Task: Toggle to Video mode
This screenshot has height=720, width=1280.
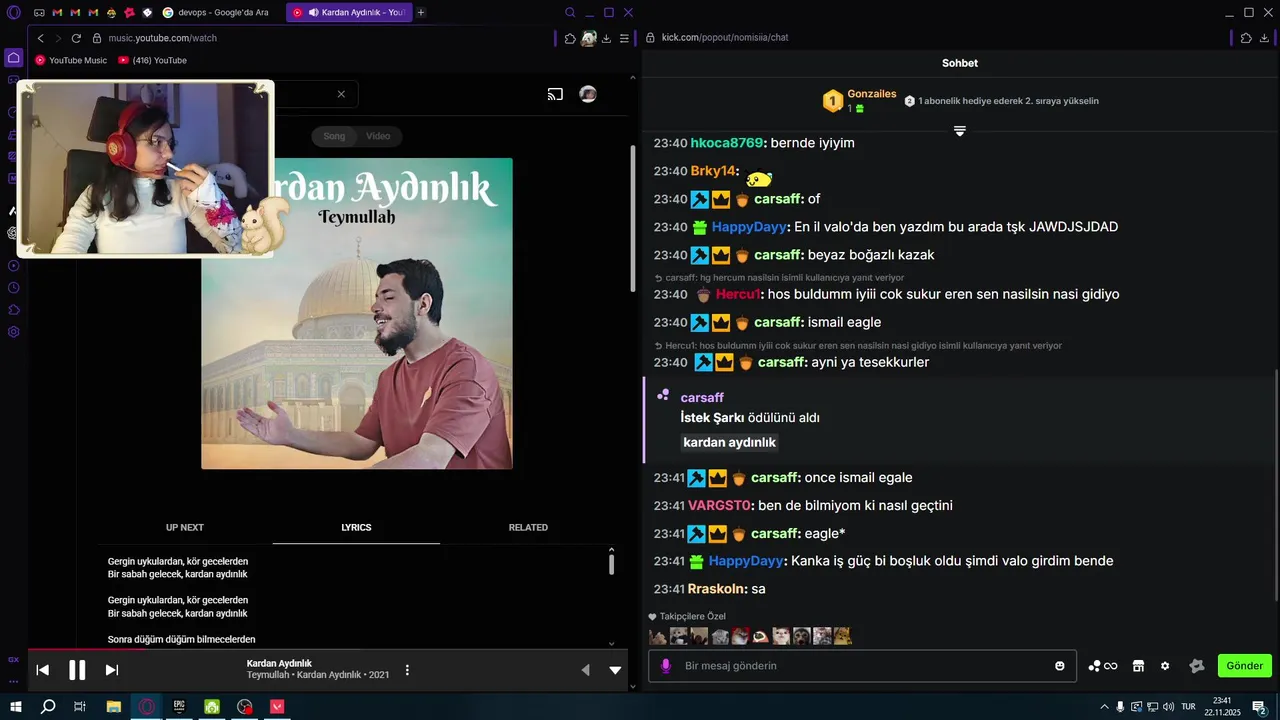Action: coord(378,136)
